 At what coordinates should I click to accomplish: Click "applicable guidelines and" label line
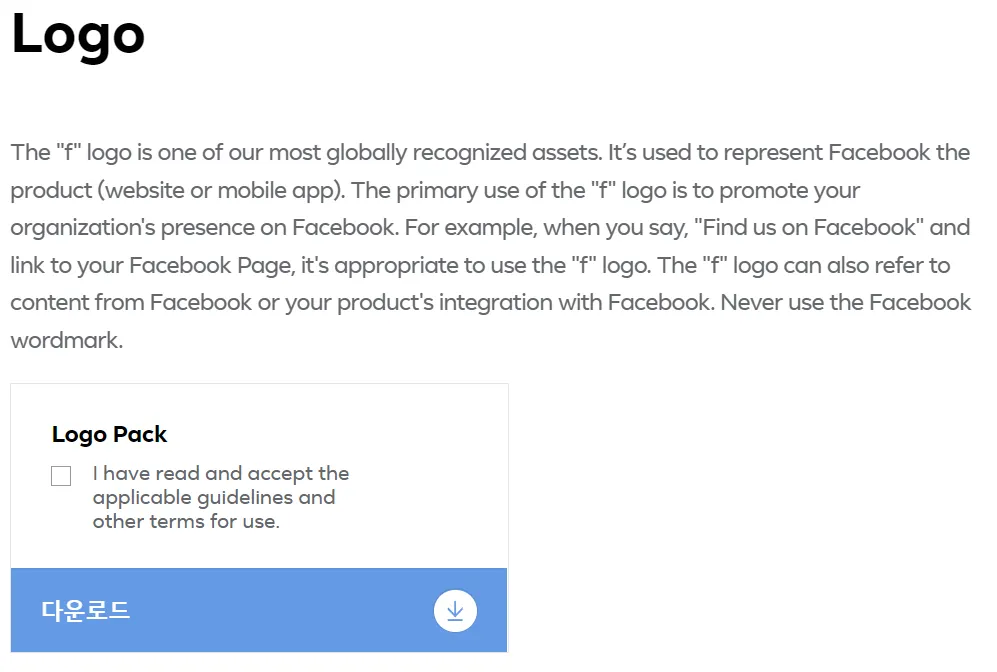213,497
